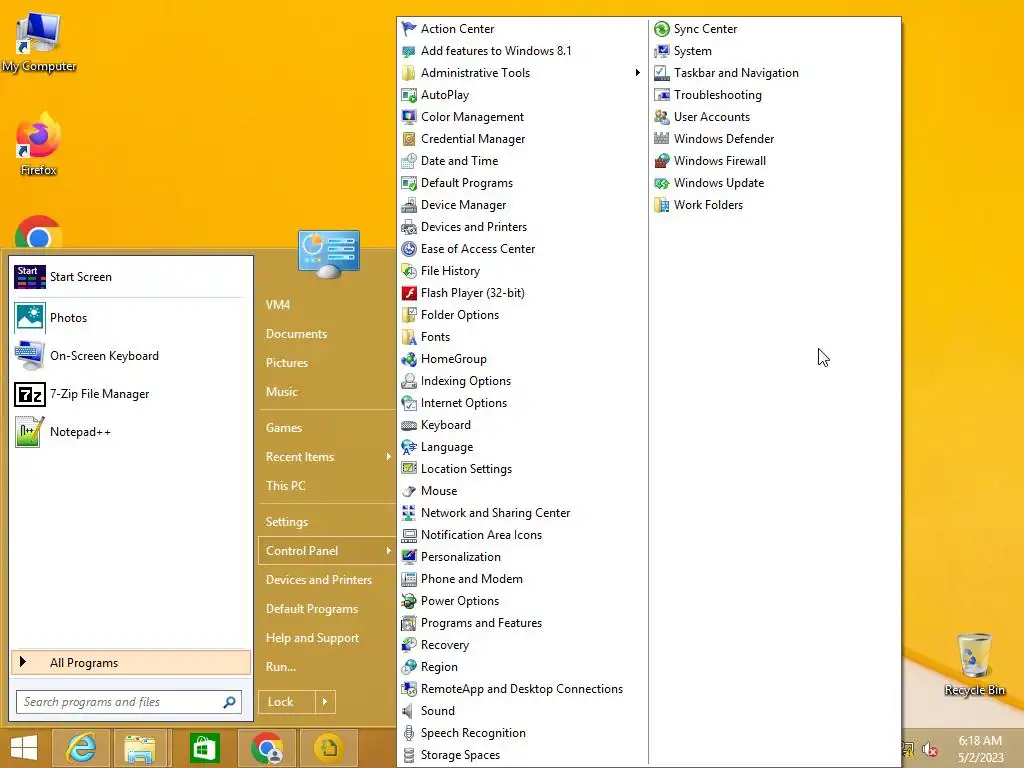The image size is (1024, 768).
Task: Open the Photos app icon
Action: pyautogui.click(x=30, y=318)
